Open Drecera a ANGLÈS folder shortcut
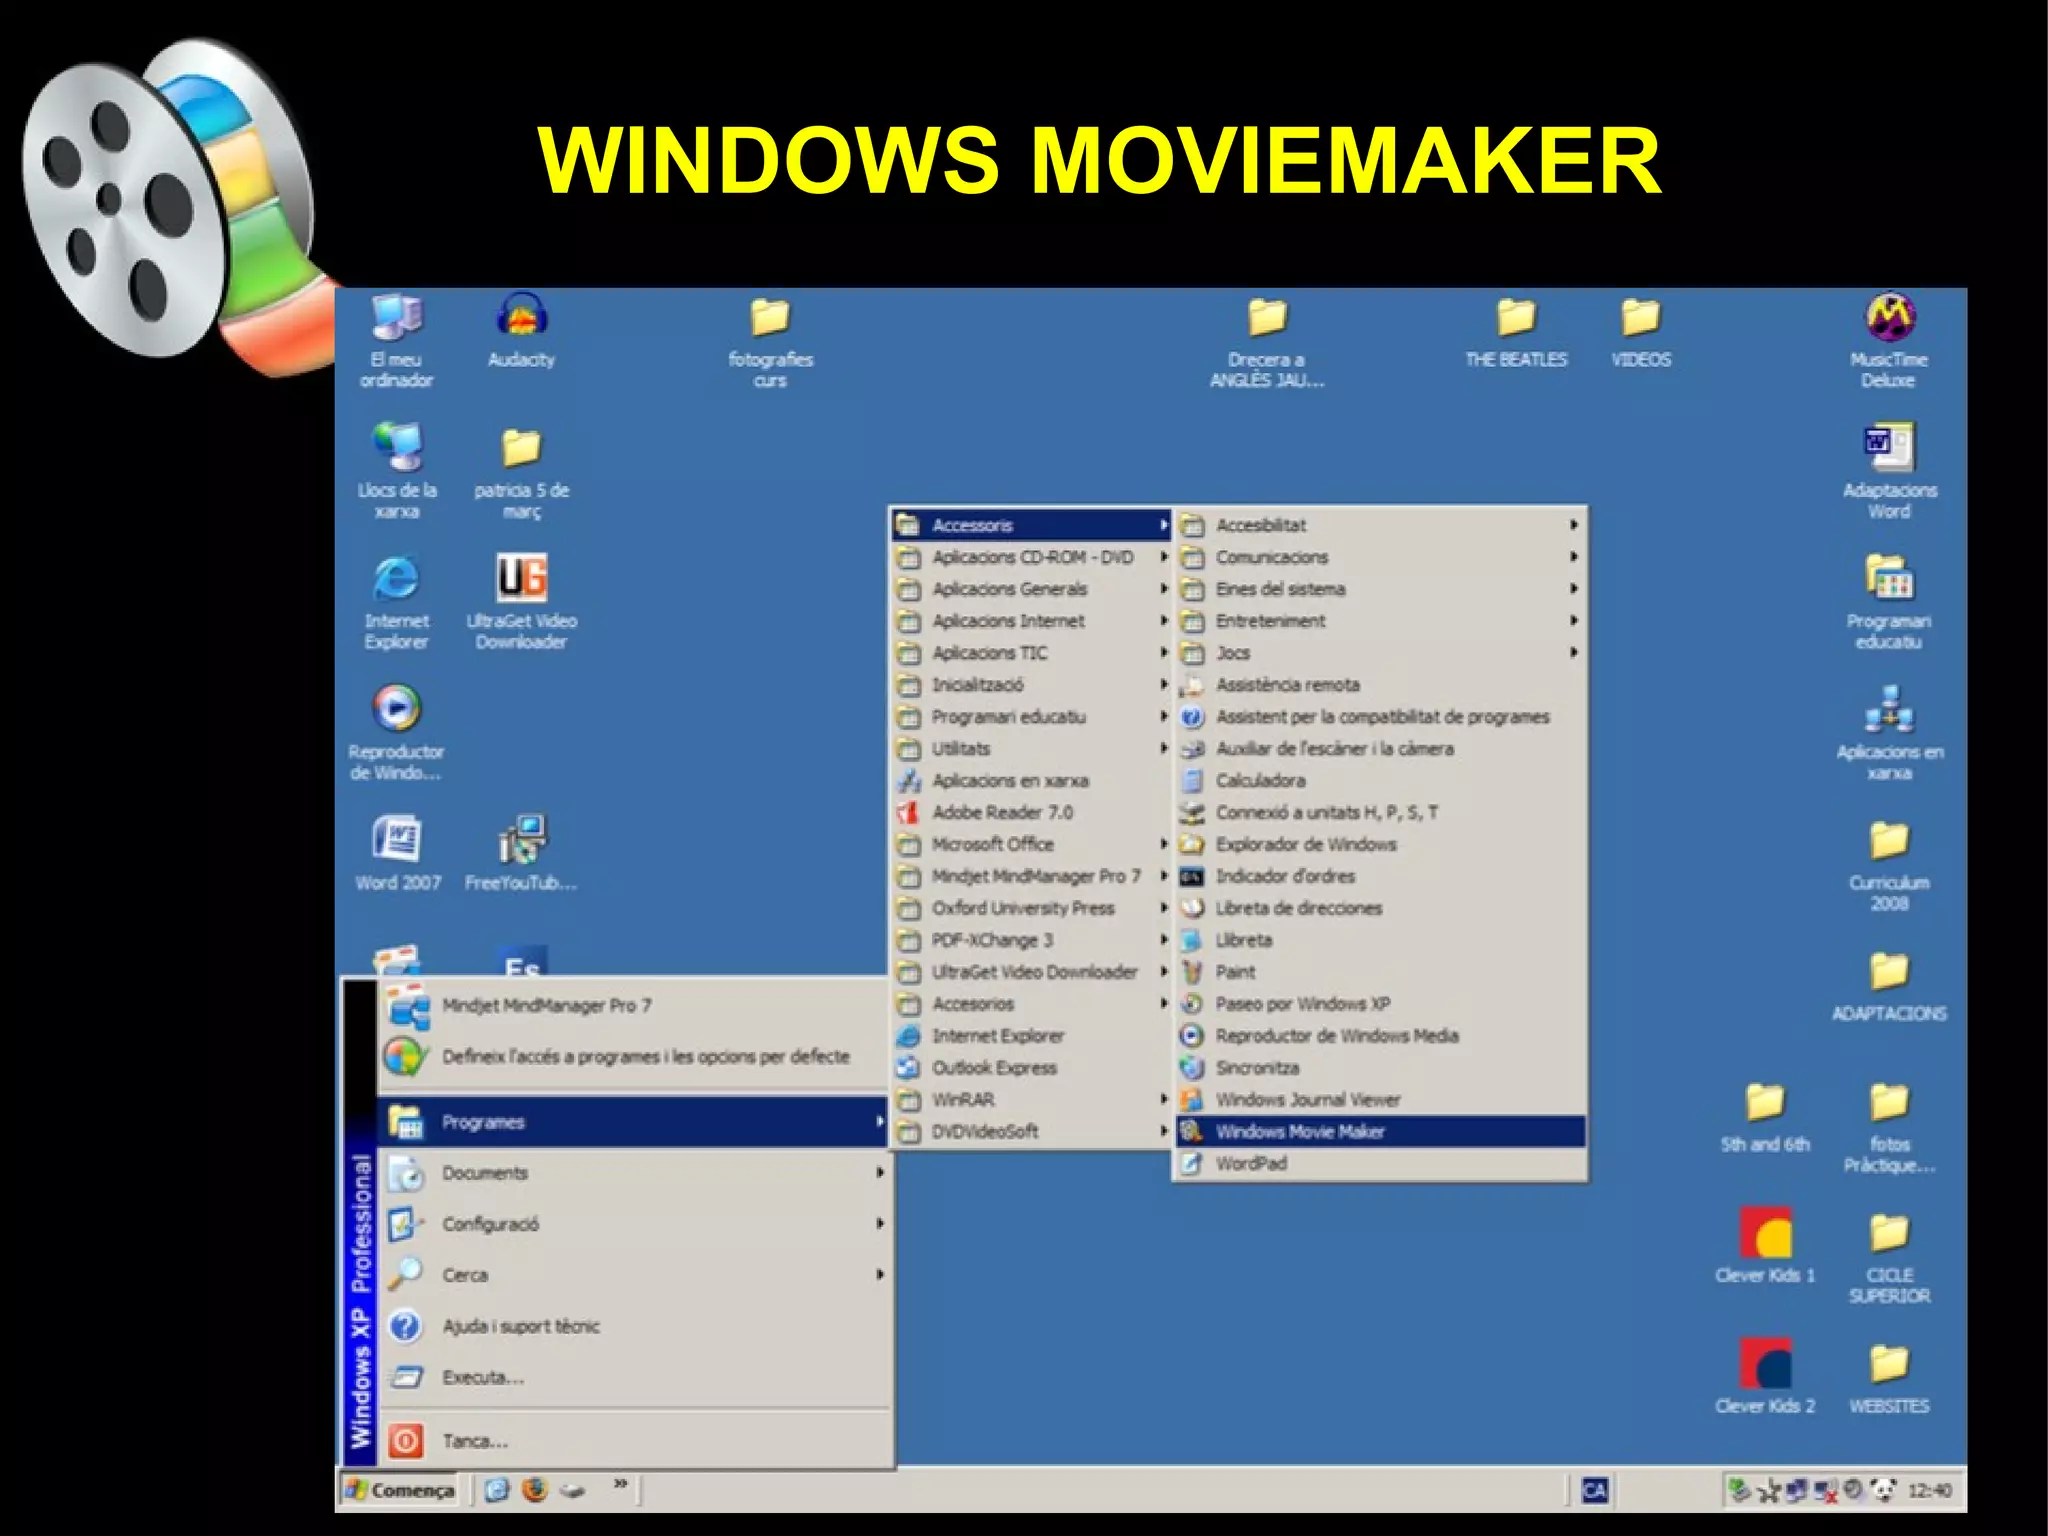2048x1536 pixels. 1267,341
